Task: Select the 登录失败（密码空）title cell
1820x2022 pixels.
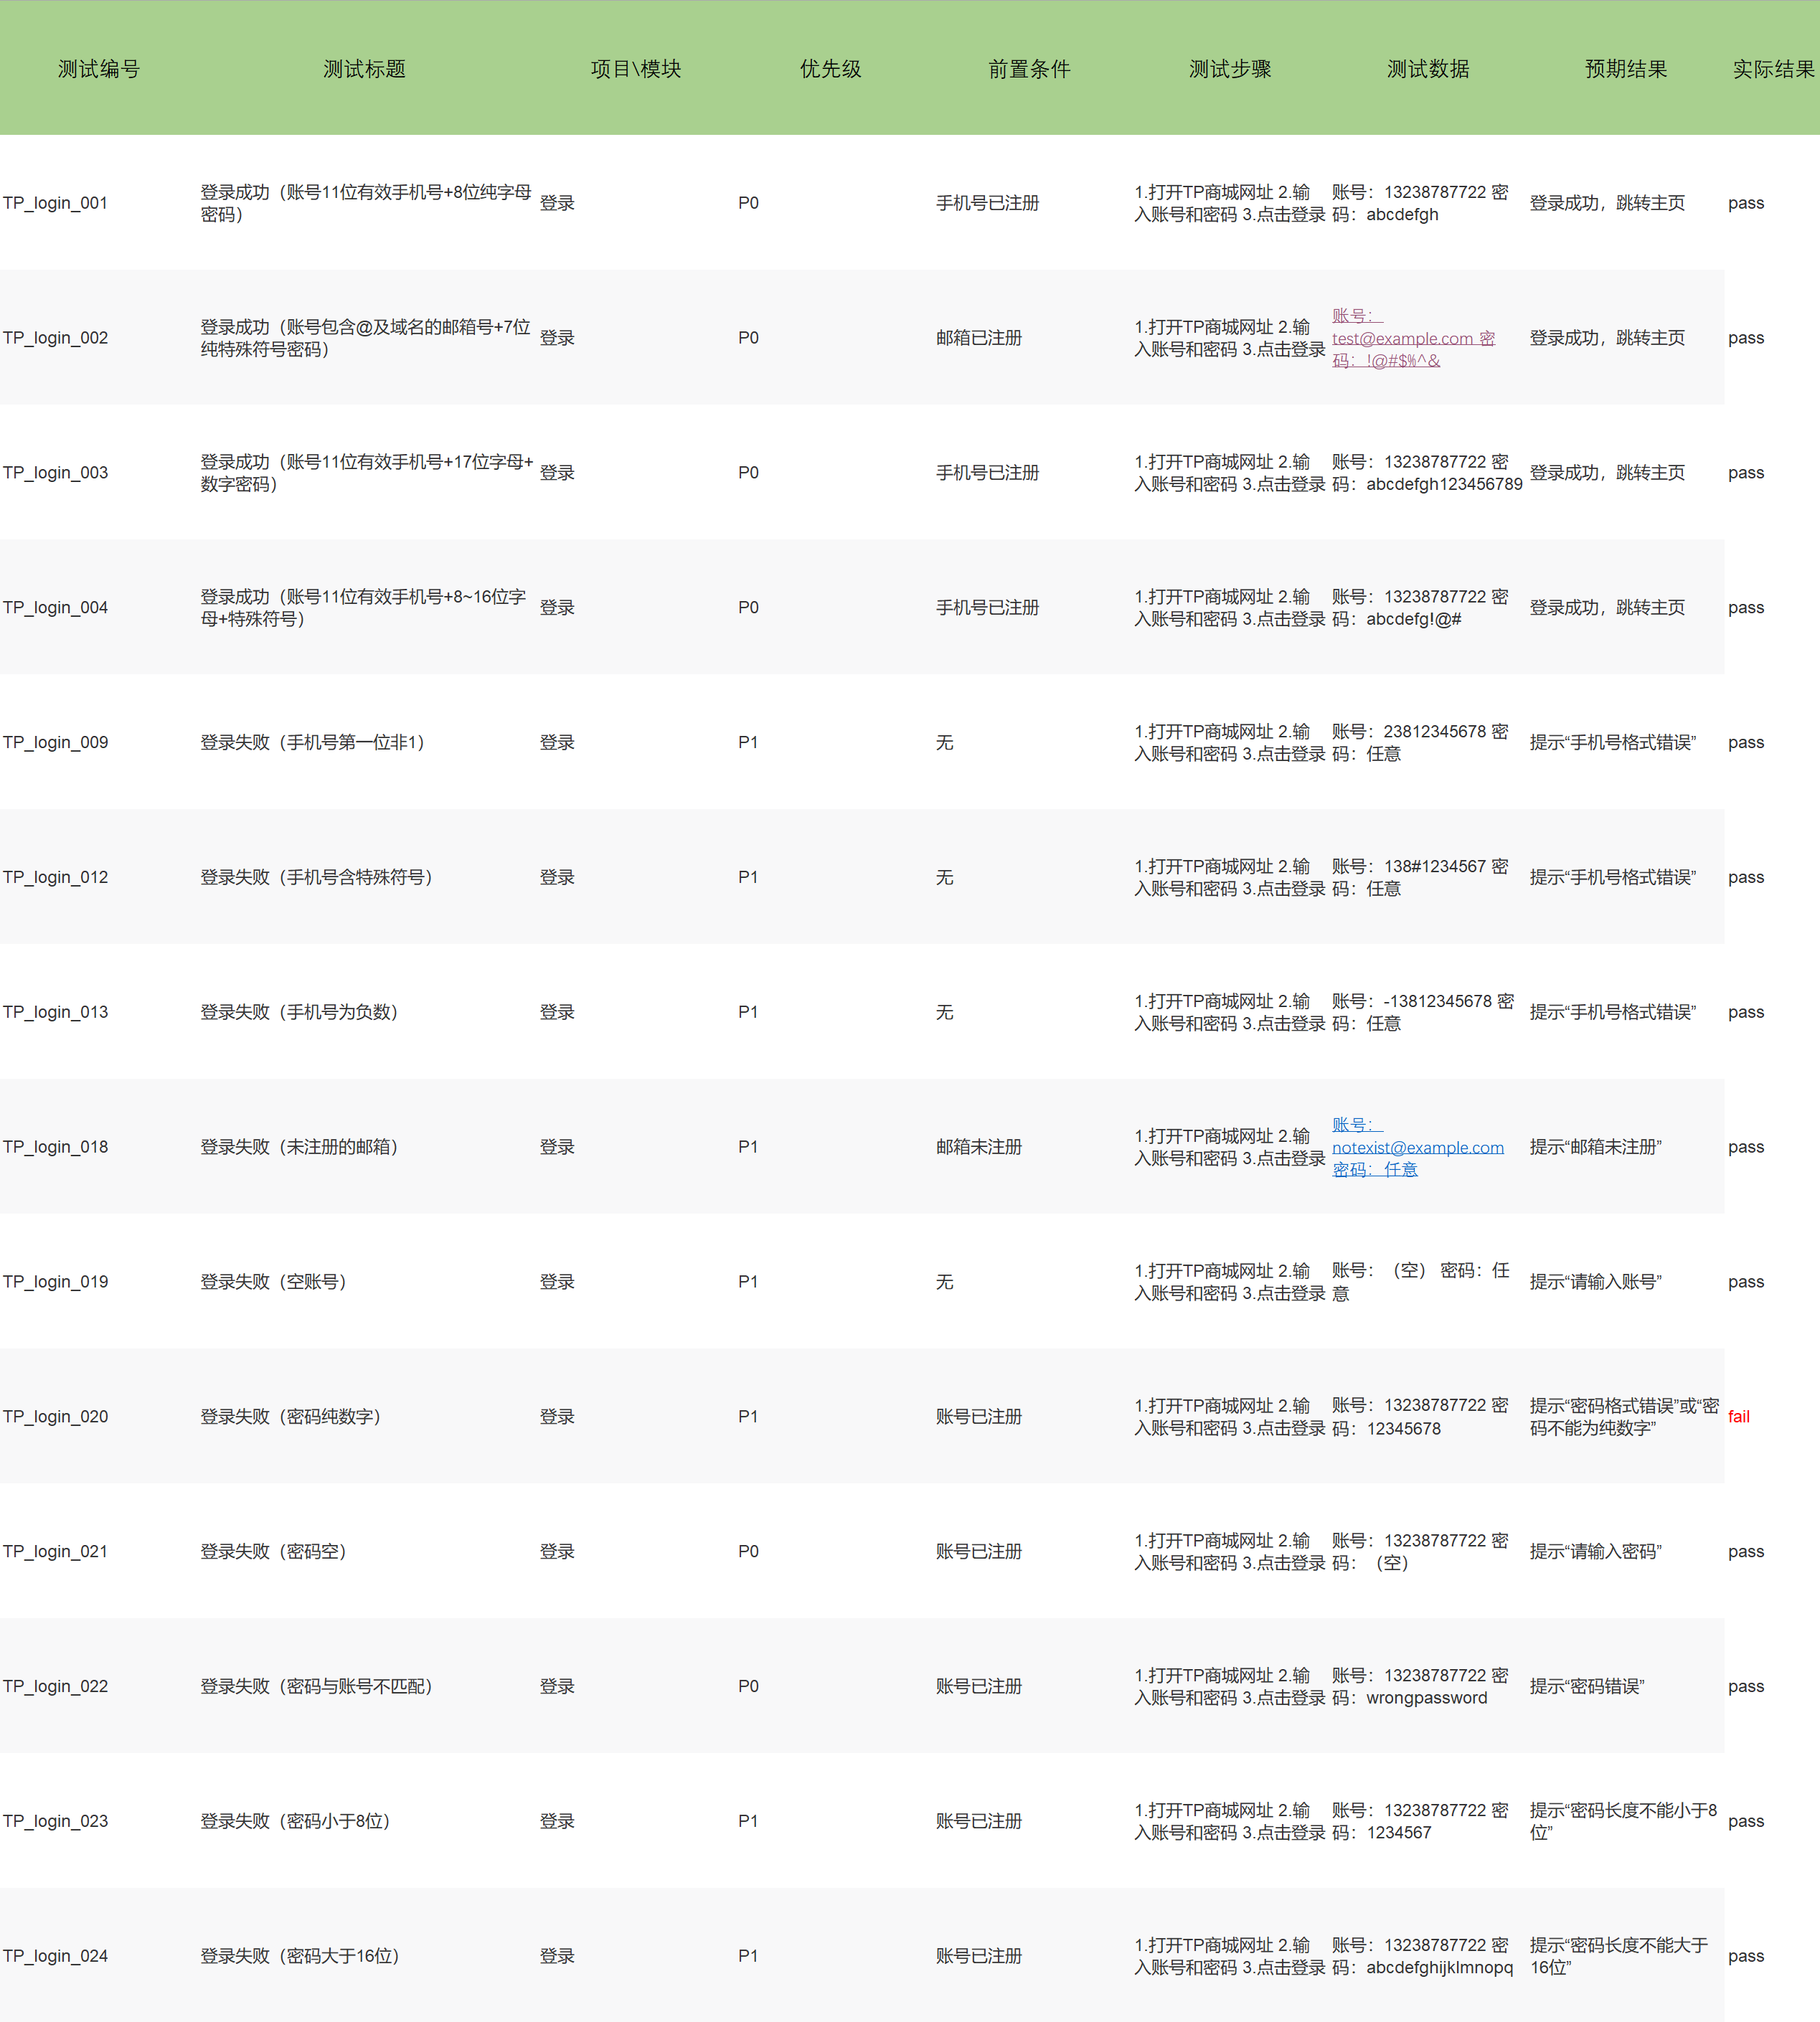Action: click(273, 1552)
